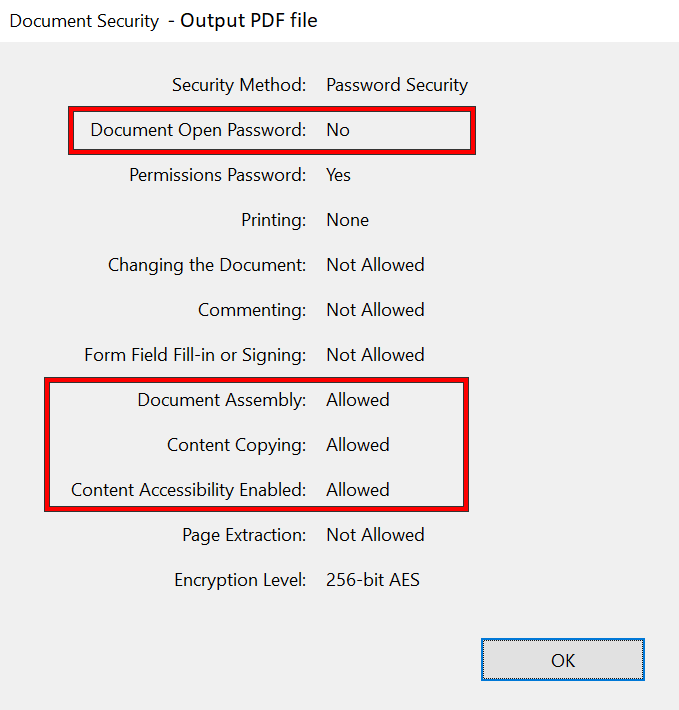
Task: Click the None value beside Printing
Action: point(347,220)
